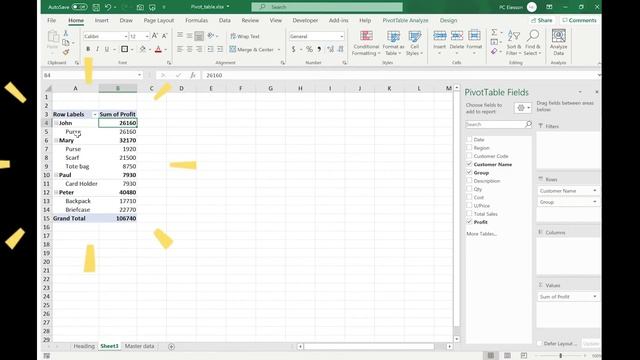Click the Name Box showing B4
The height and width of the screenshot is (360, 640).
coord(90,75)
